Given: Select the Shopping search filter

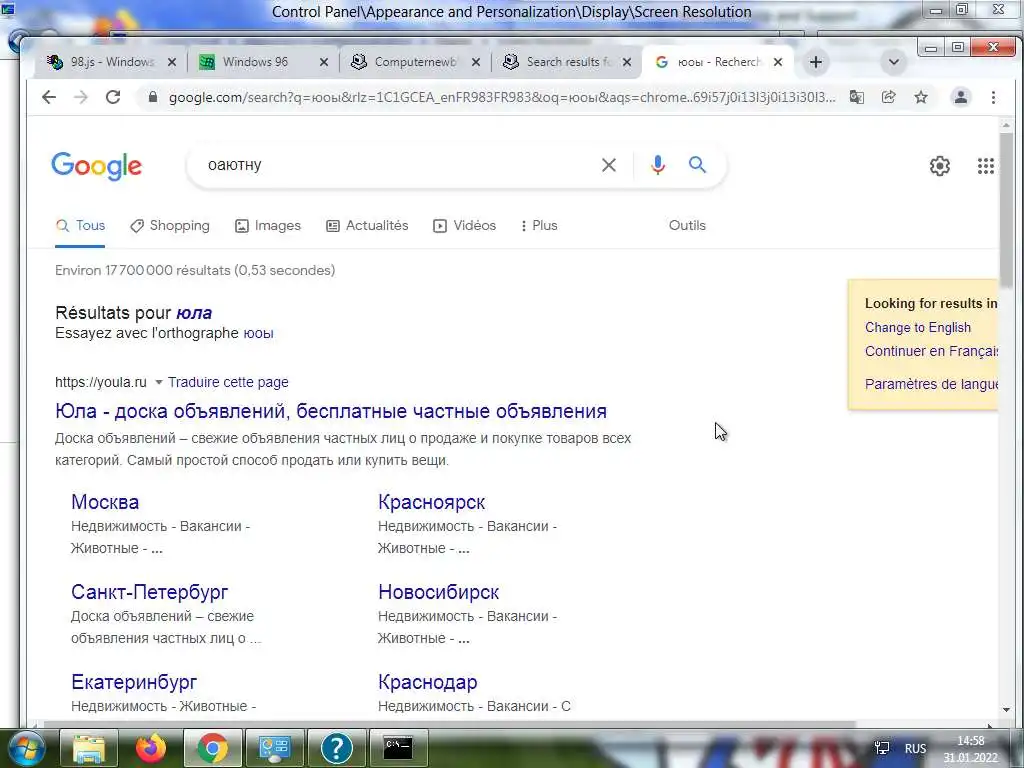Looking at the screenshot, I should click(x=170, y=225).
